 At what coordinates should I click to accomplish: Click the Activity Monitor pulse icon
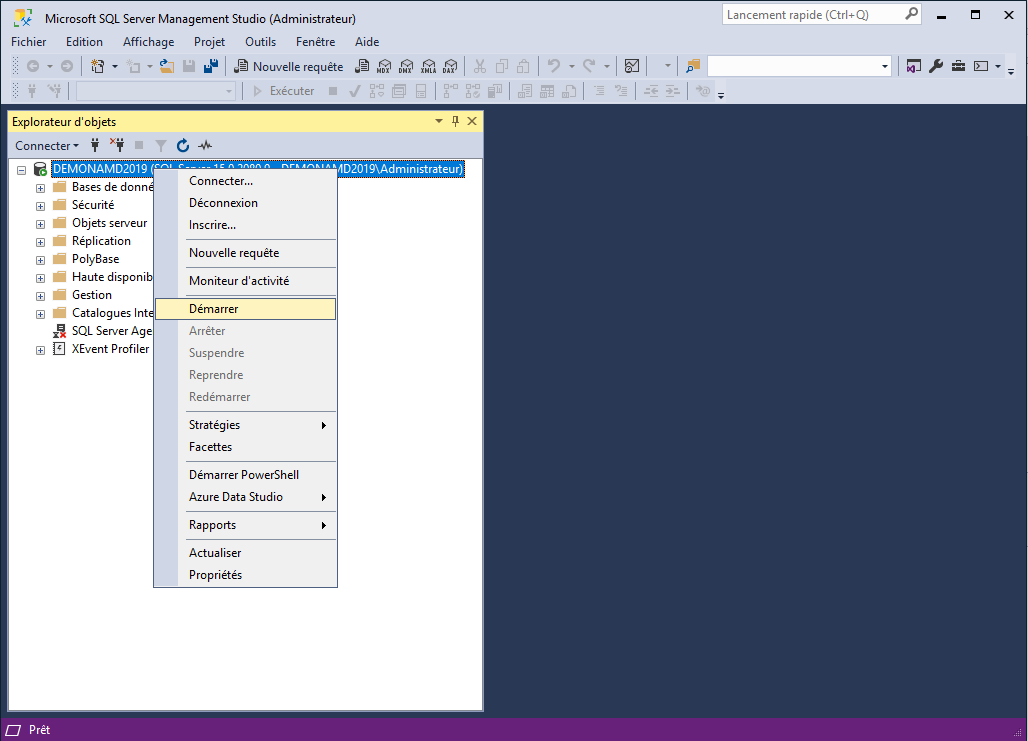coord(205,146)
